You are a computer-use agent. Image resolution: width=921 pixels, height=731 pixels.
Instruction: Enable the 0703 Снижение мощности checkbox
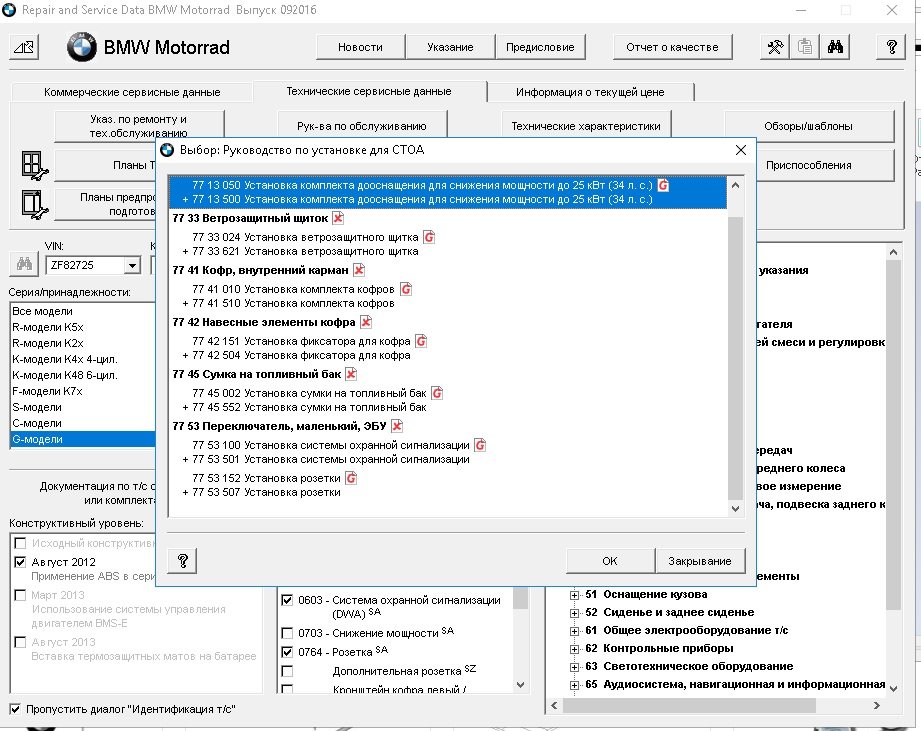(x=288, y=633)
